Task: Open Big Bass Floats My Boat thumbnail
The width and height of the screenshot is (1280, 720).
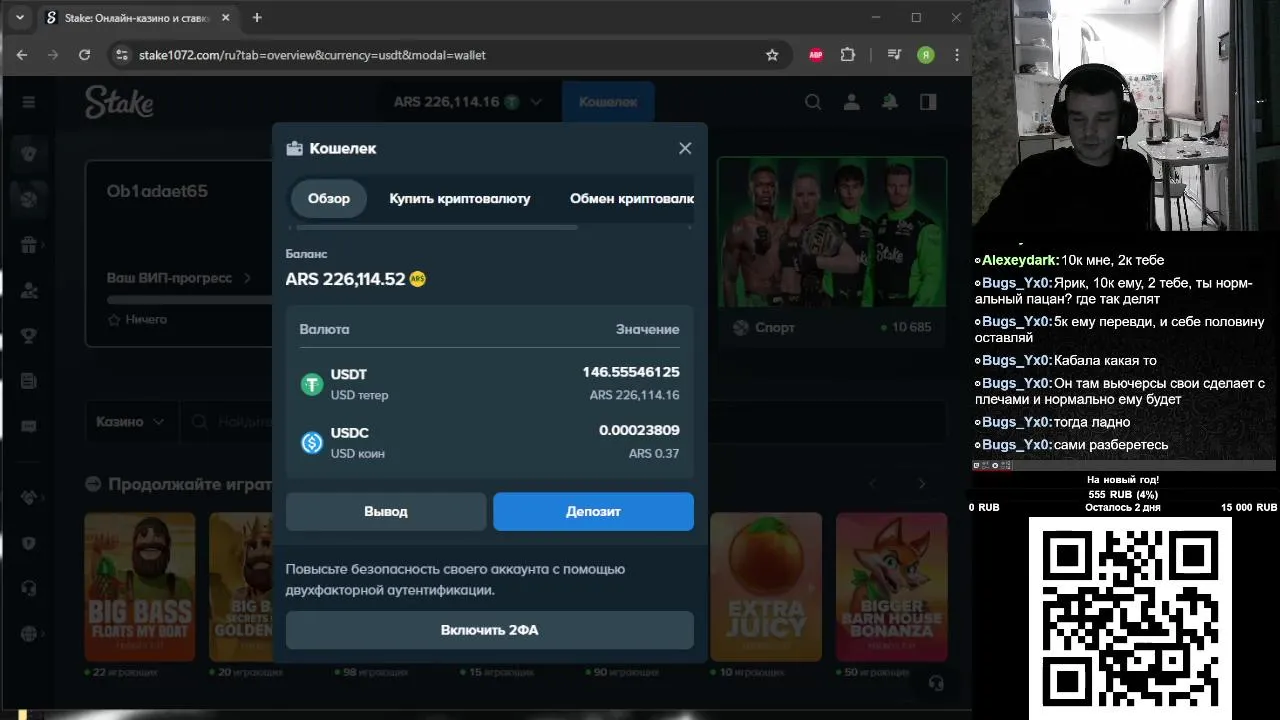Action: 139,587
